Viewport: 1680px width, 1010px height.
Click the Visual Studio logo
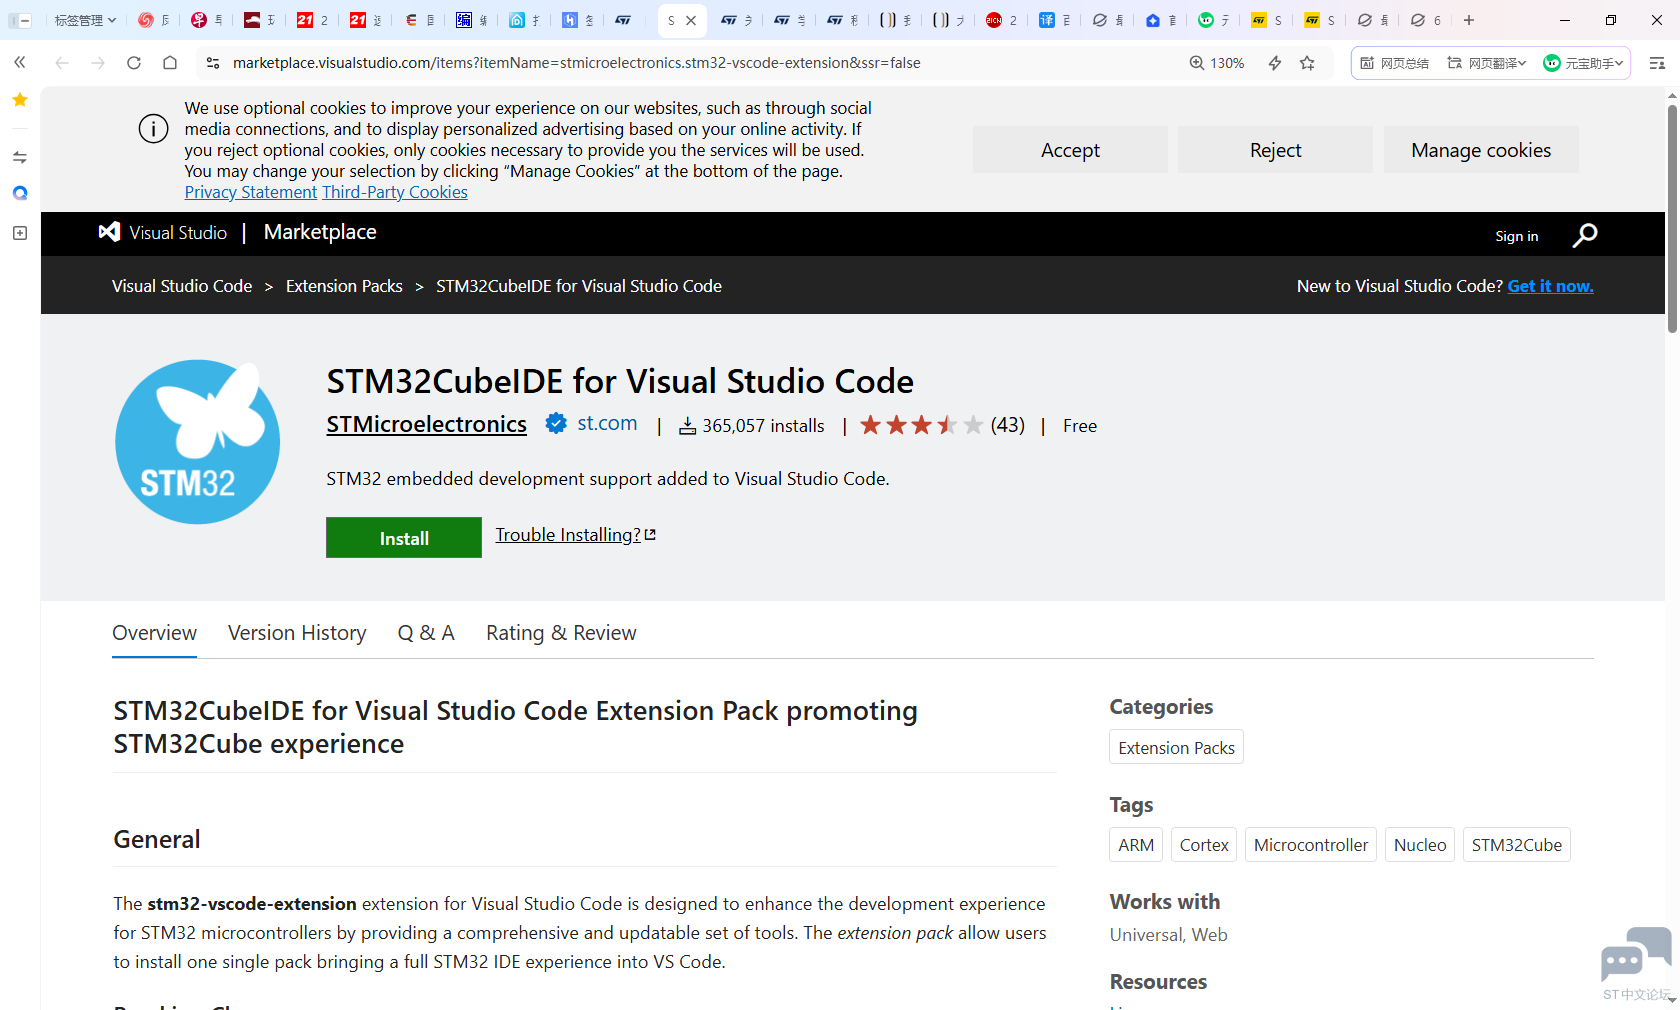click(163, 233)
